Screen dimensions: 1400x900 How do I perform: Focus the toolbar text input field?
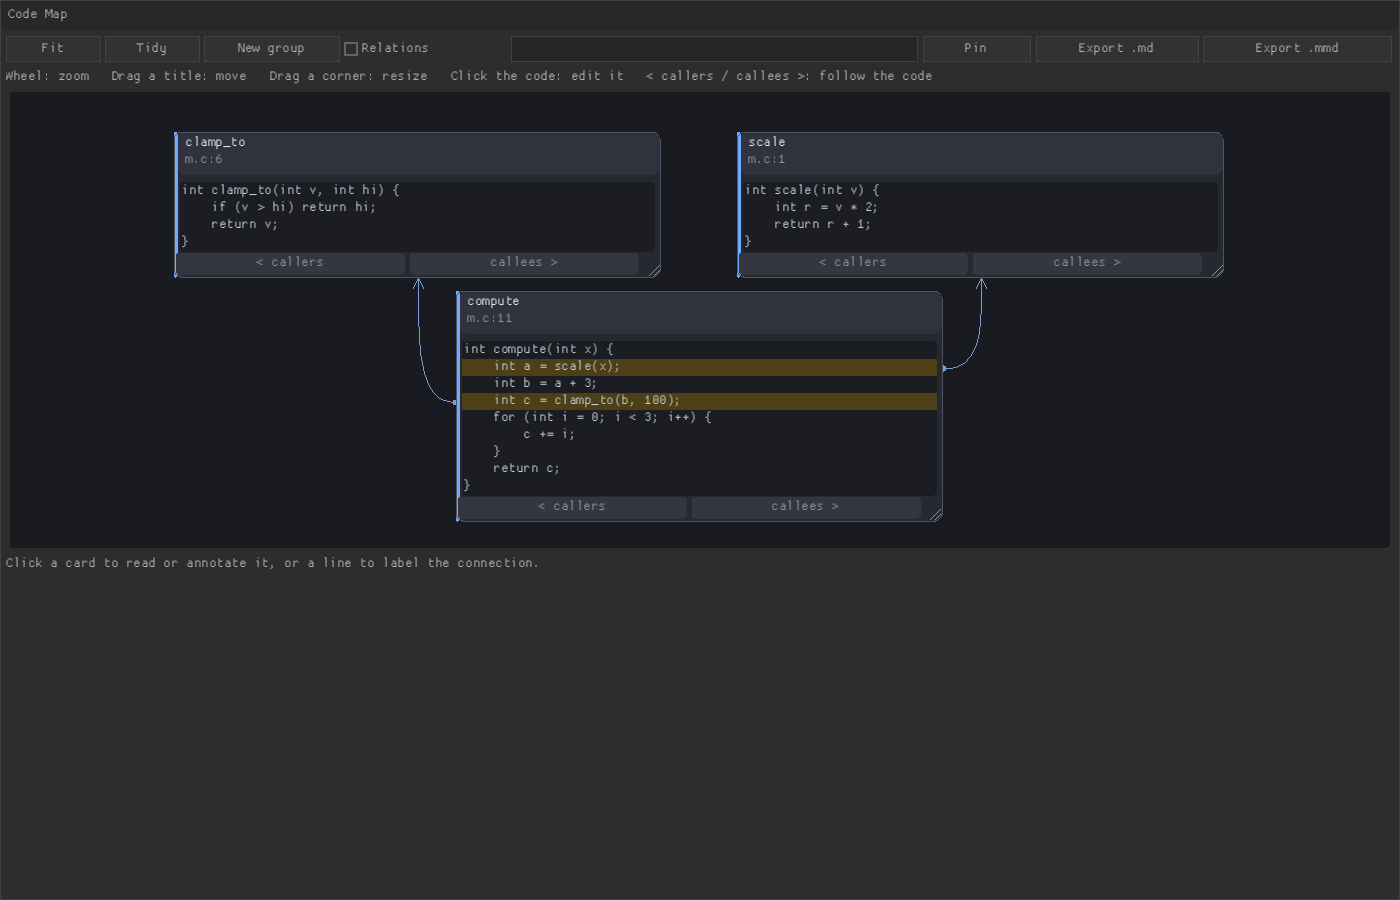714,48
